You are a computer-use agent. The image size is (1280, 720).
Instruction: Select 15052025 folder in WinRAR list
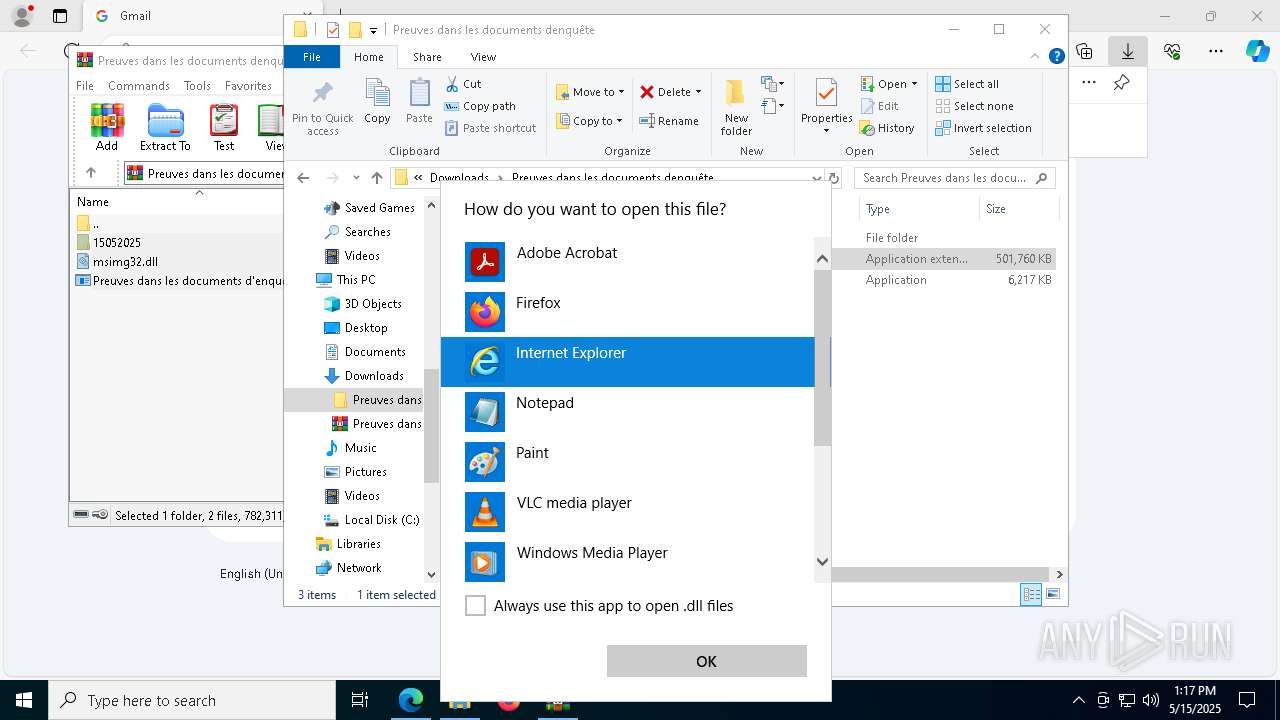[x=116, y=243]
